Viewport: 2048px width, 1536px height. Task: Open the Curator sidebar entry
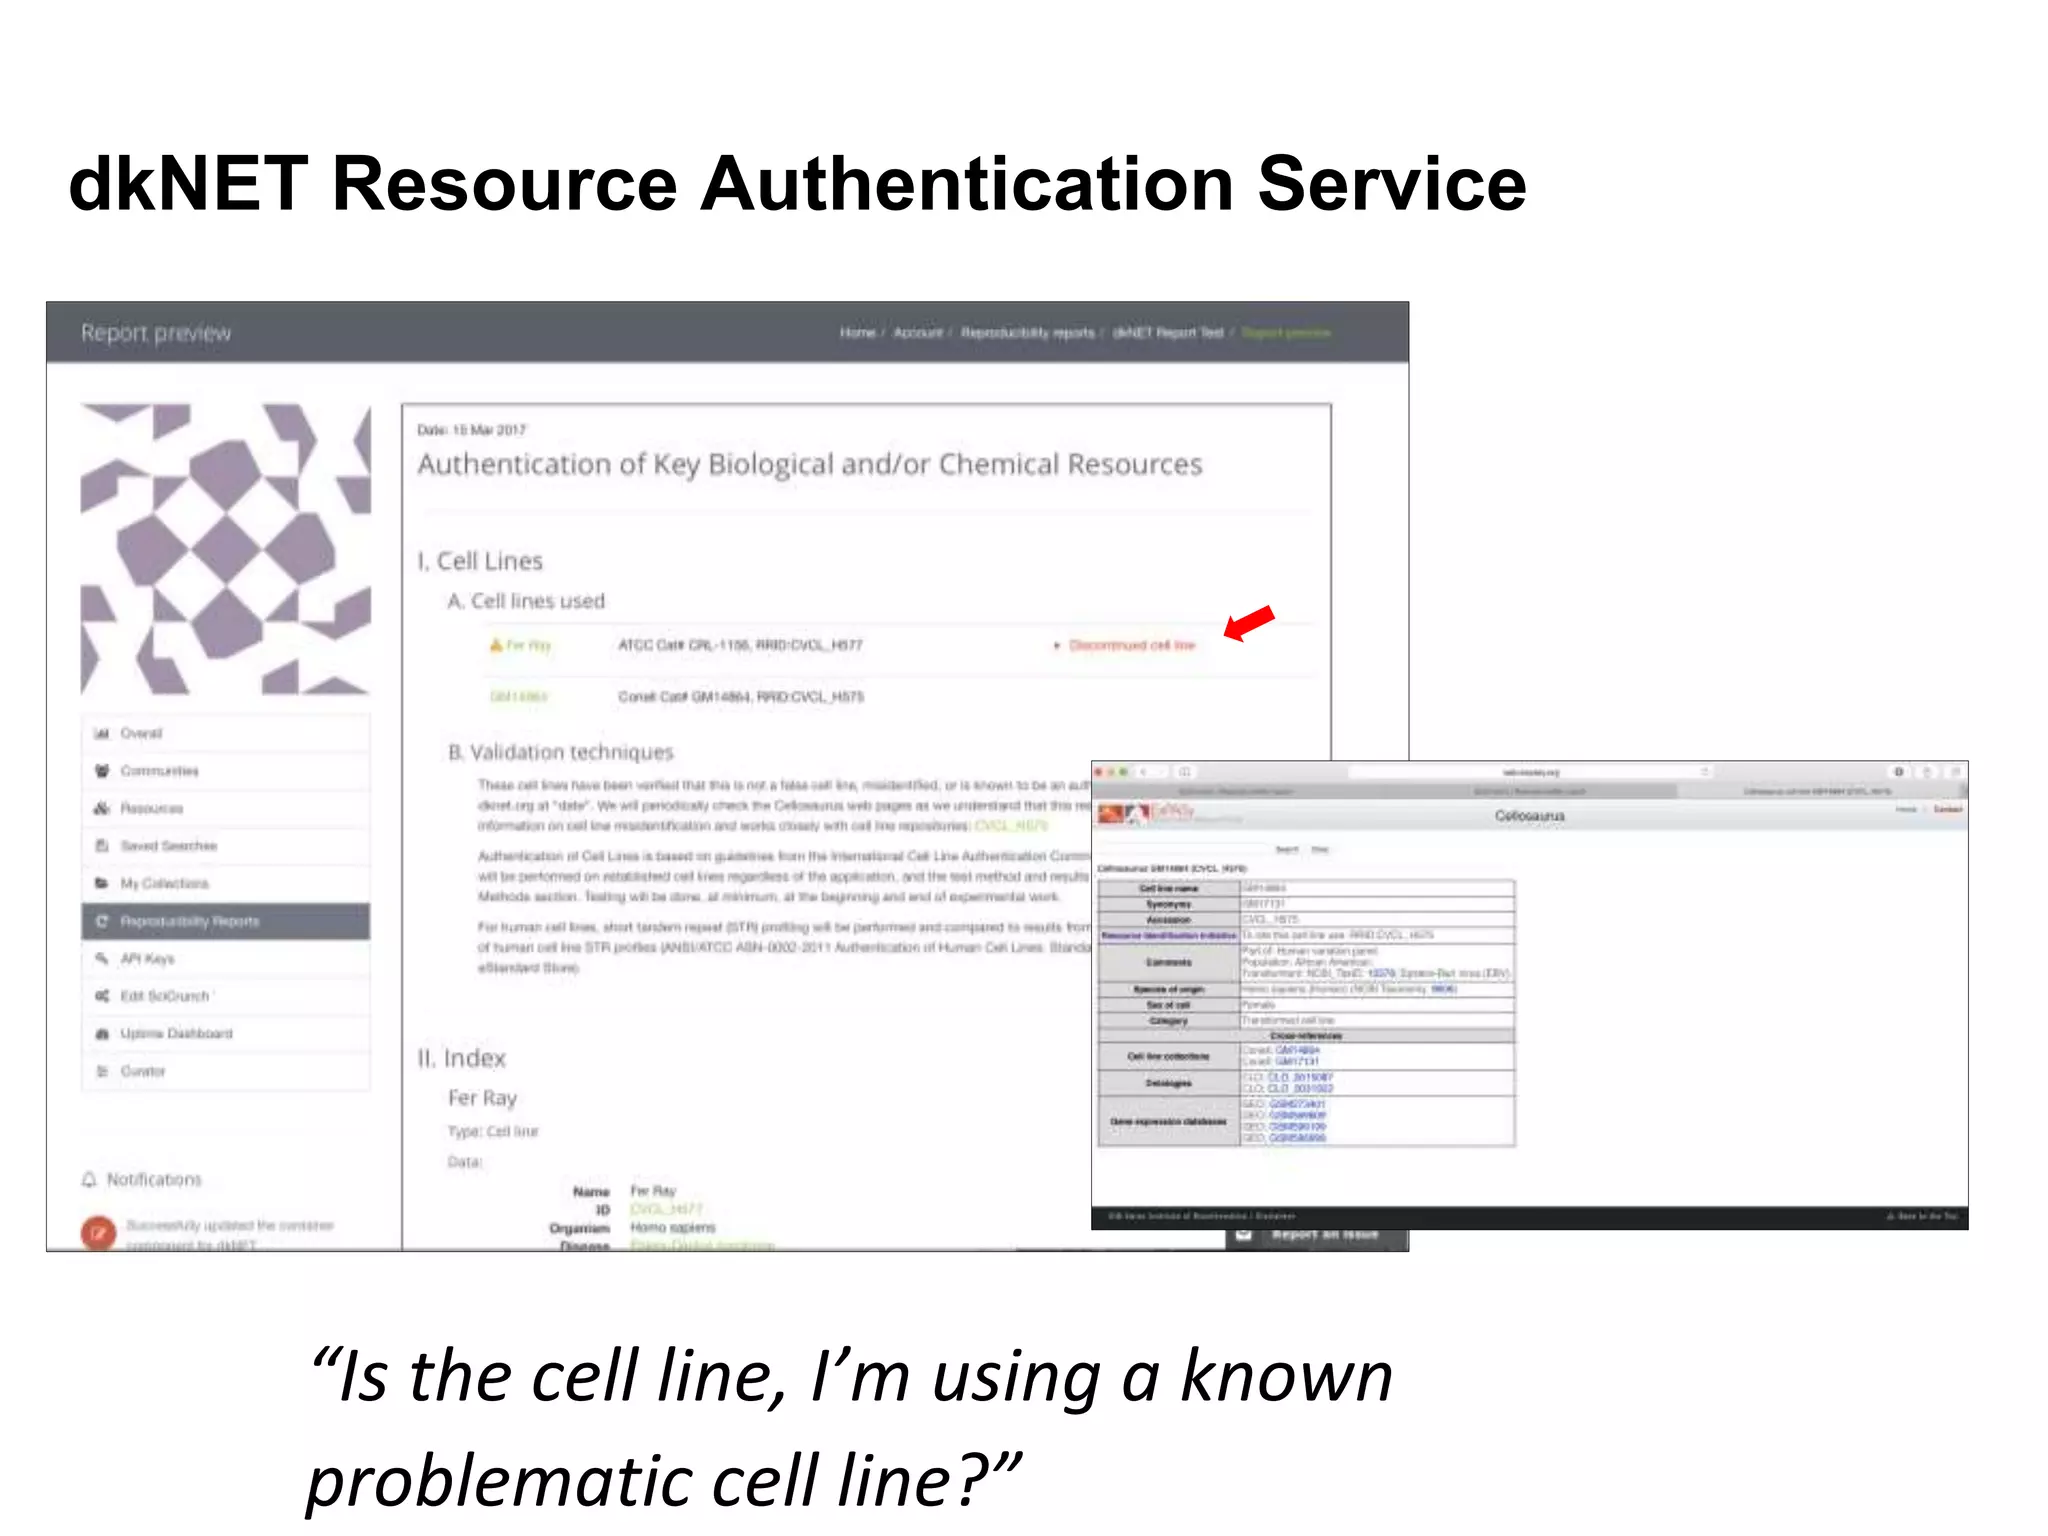click(225, 1071)
